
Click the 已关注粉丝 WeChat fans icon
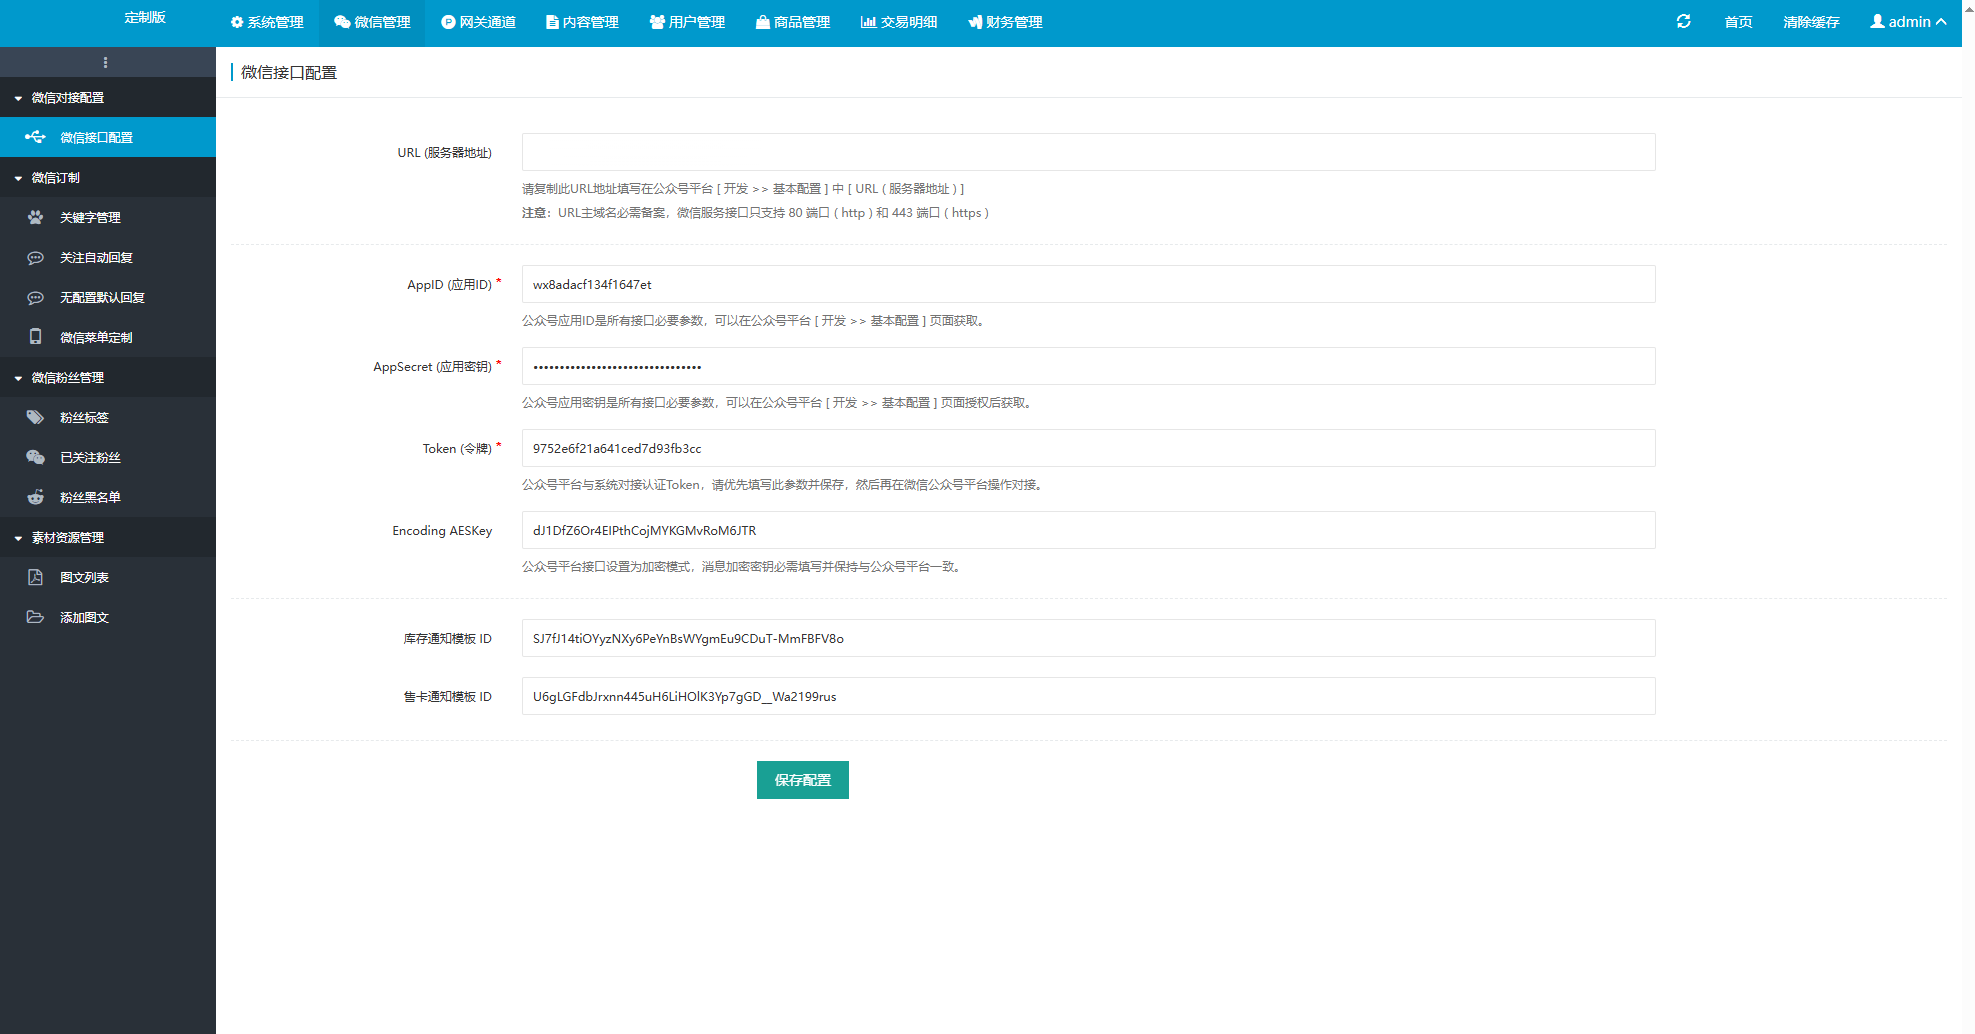click(36, 457)
